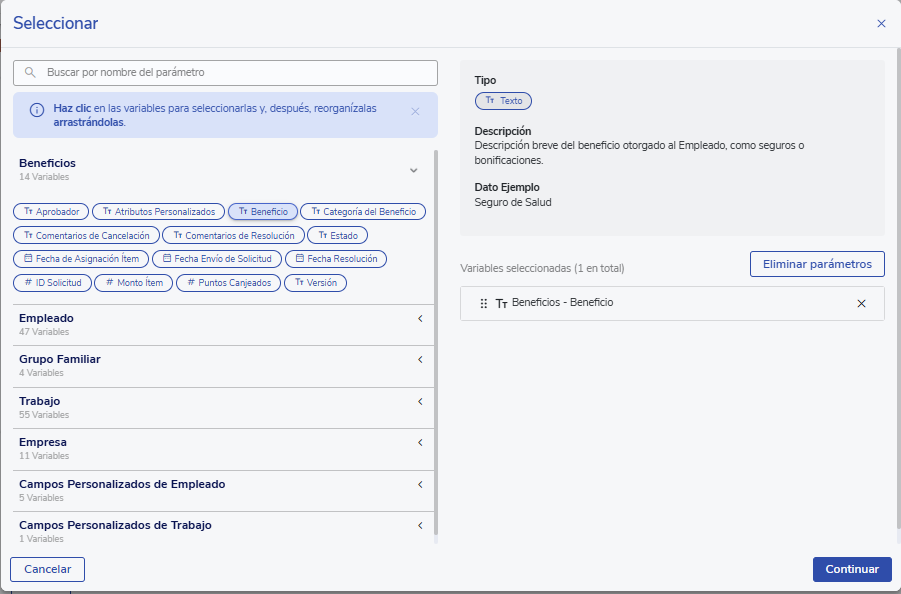
Task: Remove Beneficios - Beneficio from selected variables
Action: pyautogui.click(x=861, y=303)
